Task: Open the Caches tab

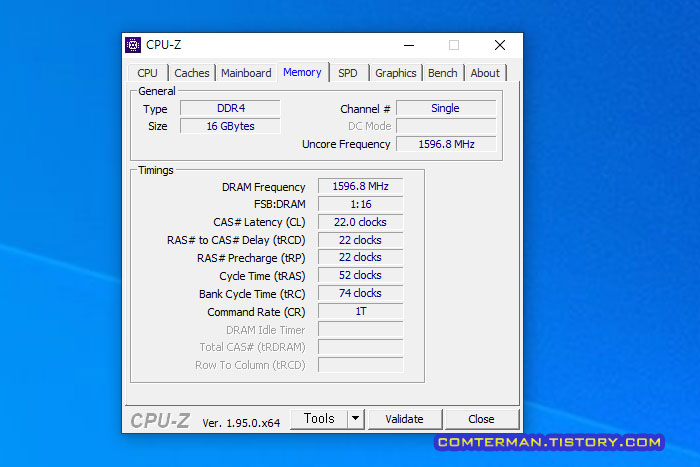Action: pos(192,73)
